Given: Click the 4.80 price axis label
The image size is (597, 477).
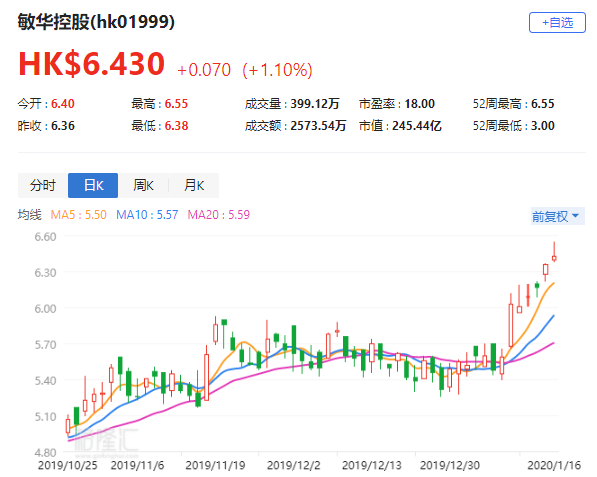Looking at the screenshot, I should 45,452.
